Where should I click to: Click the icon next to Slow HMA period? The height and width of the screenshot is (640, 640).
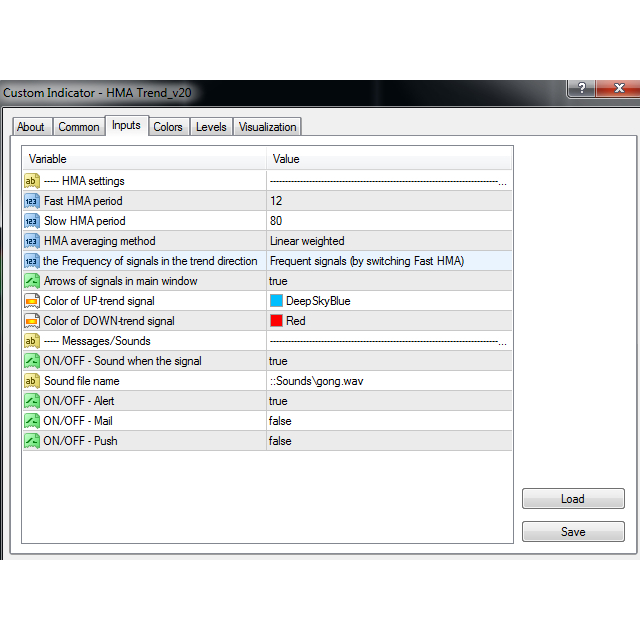click(31, 221)
